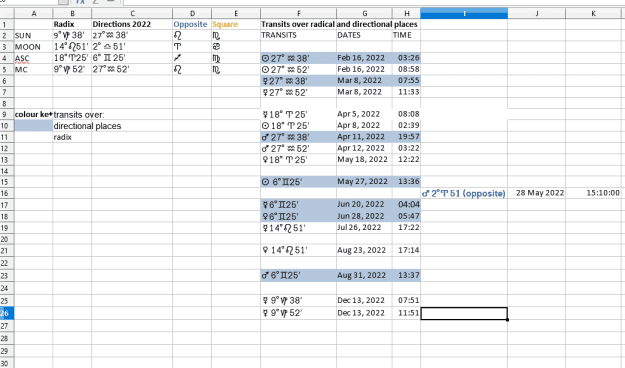Click the Moon radix value 14° 51' cell
The height and width of the screenshot is (368, 625).
click(x=72, y=47)
